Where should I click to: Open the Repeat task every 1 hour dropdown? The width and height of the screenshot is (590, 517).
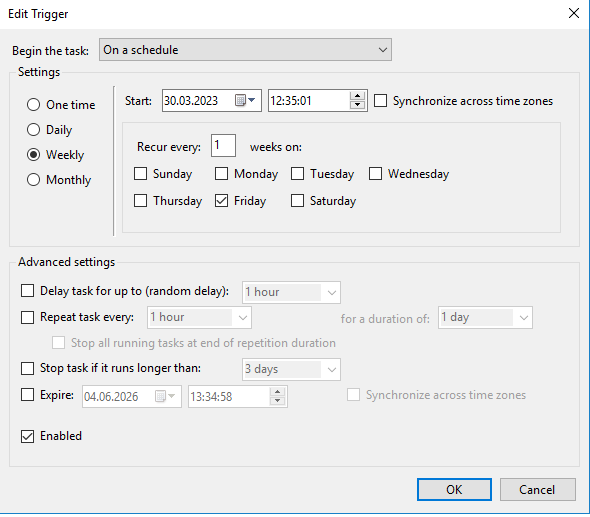[x=199, y=318]
